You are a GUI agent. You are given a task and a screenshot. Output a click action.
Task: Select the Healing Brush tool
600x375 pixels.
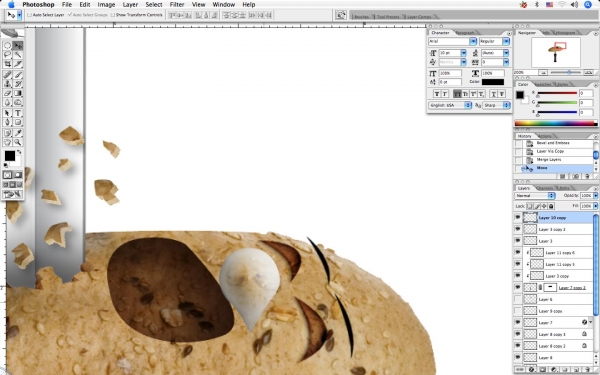tap(7, 75)
